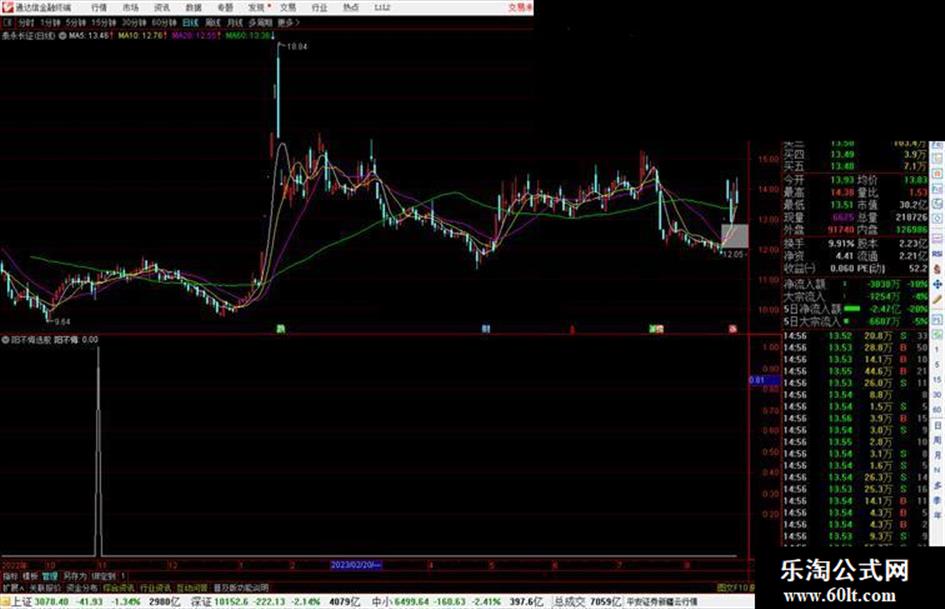
Task: Click the 9.64 low price marker
Action: [61, 321]
